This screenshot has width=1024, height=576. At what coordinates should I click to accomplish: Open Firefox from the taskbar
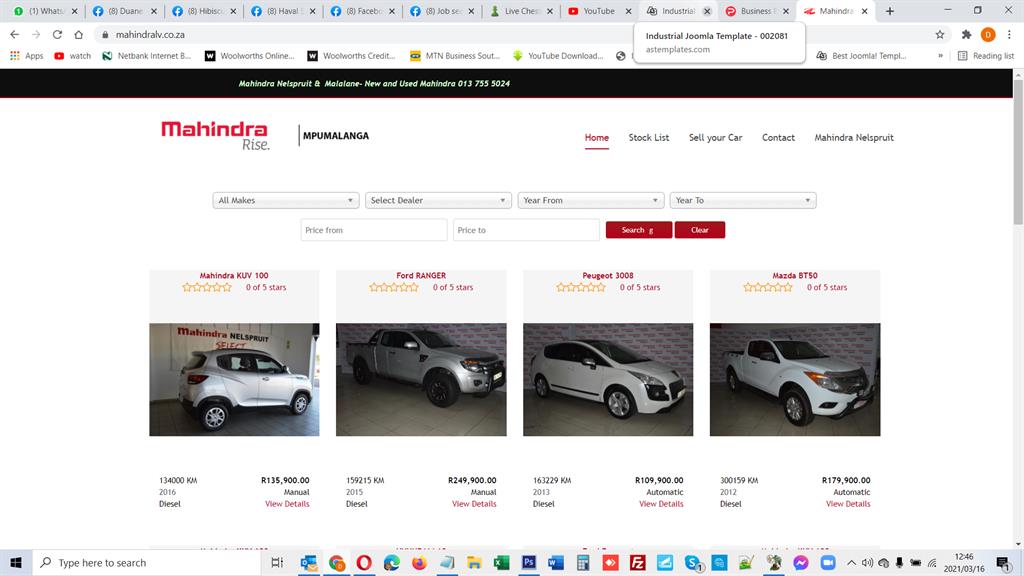tap(419, 563)
